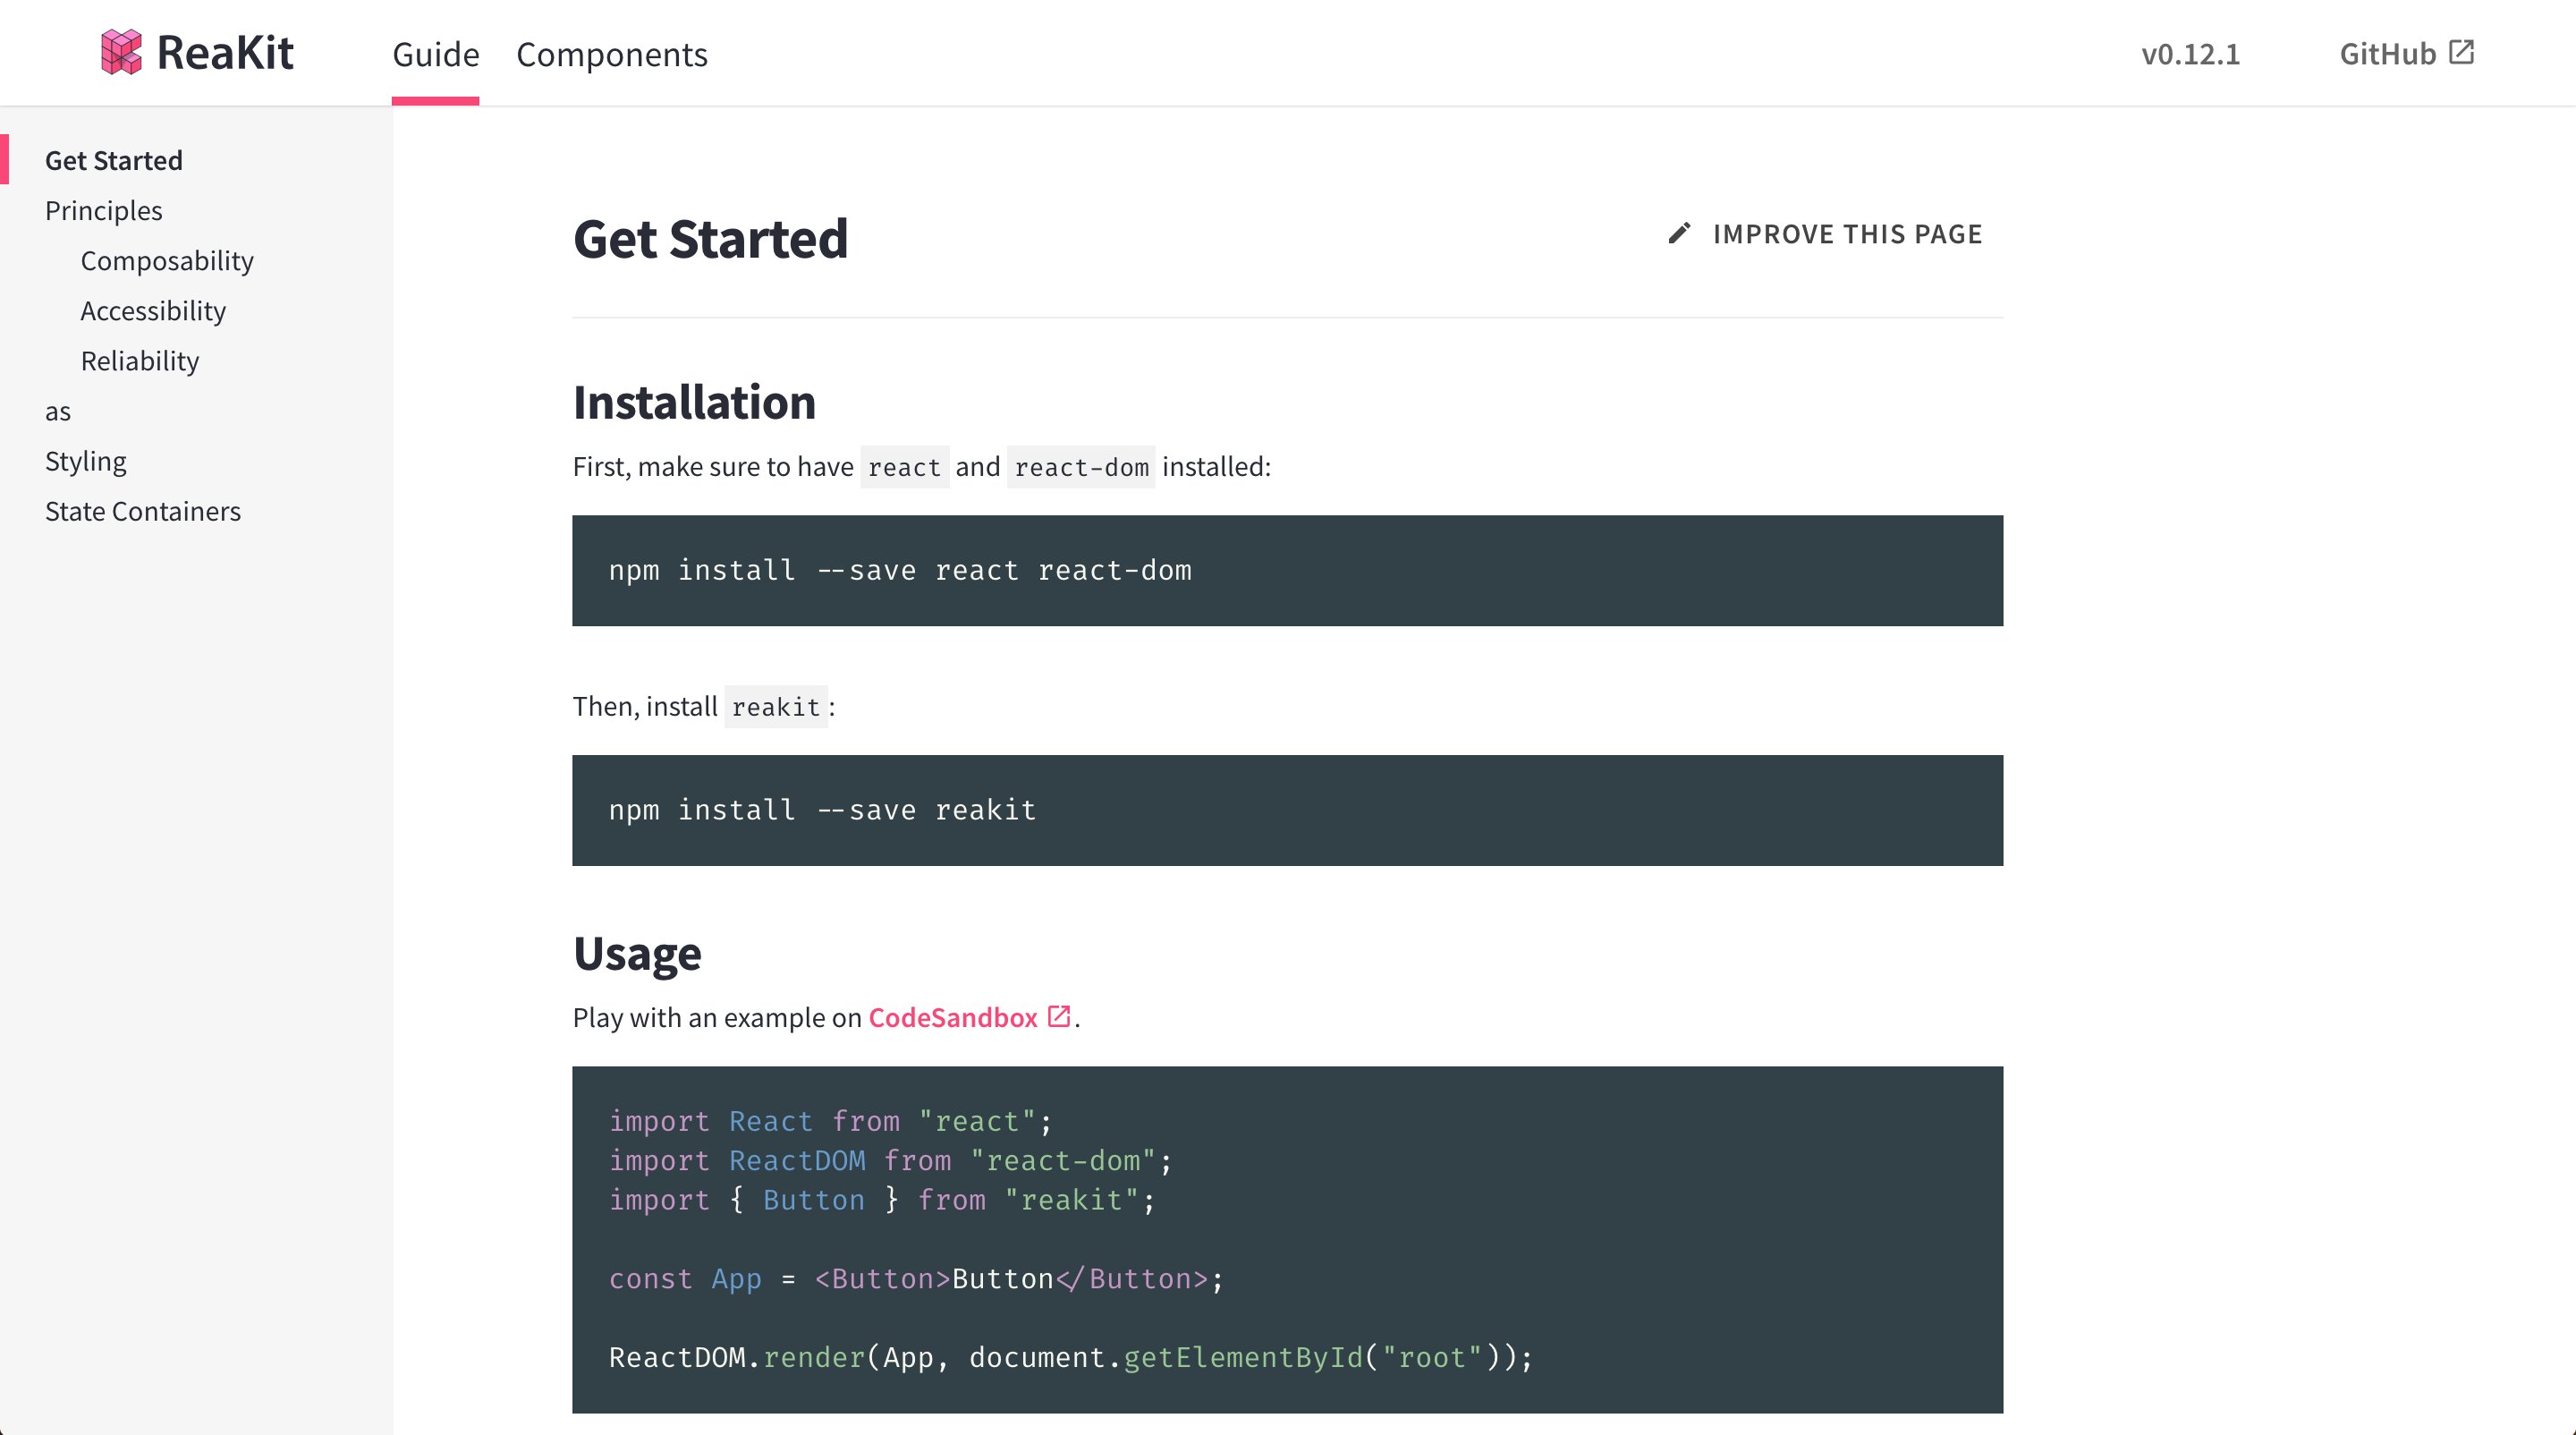This screenshot has width=2576, height=1435.
Task: Open the GitHub link in header
Action: click(x=2406, y=53)
